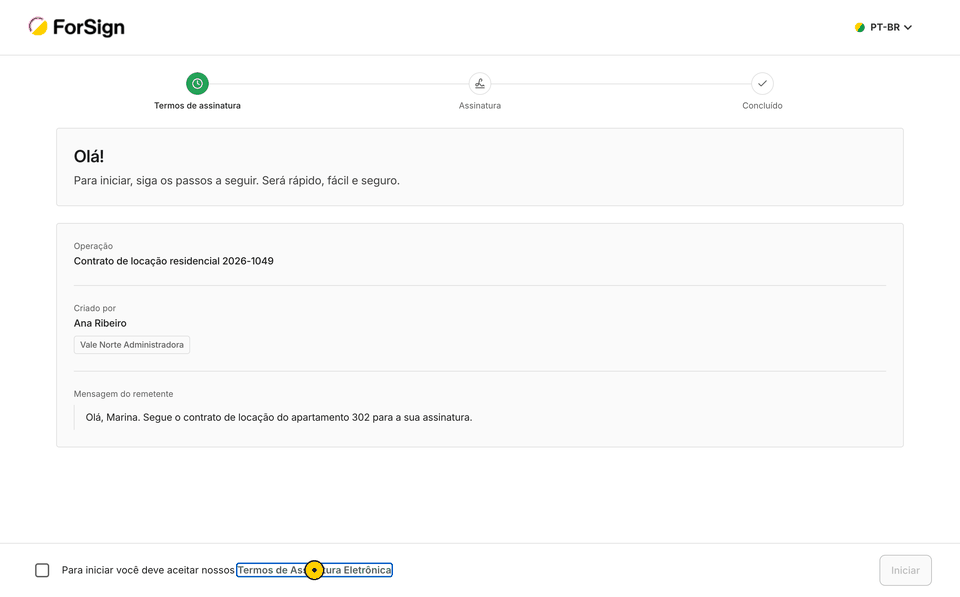Select the Concluído step label

(762, 105)
